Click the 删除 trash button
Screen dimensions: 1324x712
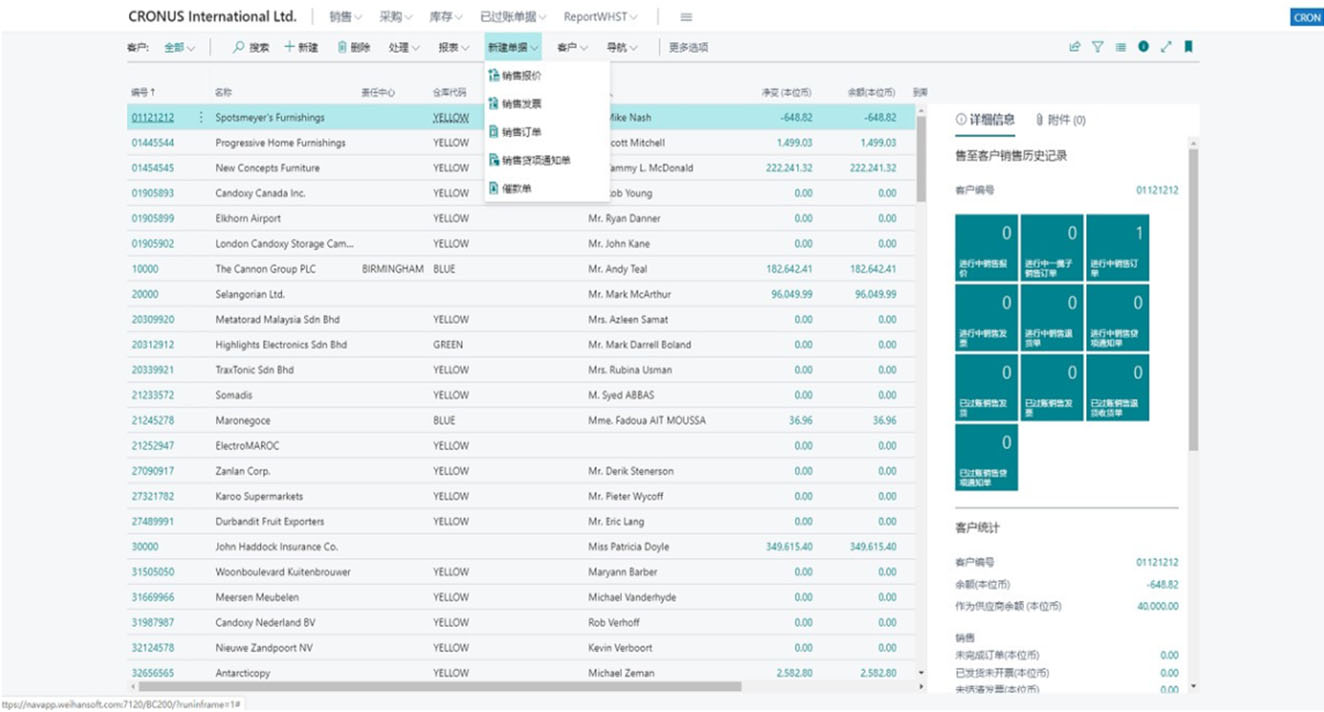[354, 47]
